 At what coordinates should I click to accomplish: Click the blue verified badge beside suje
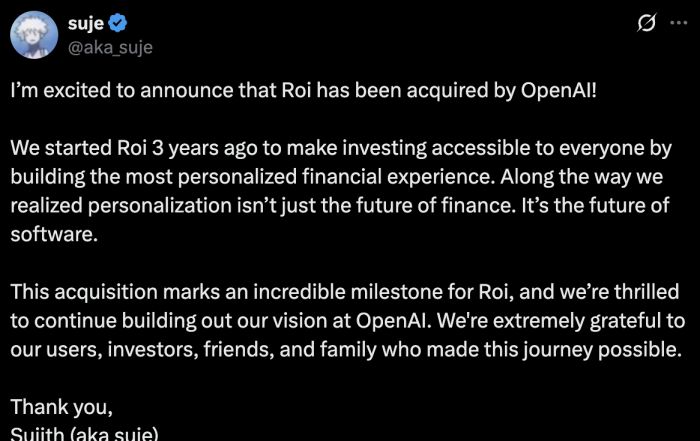coord(117,22)
